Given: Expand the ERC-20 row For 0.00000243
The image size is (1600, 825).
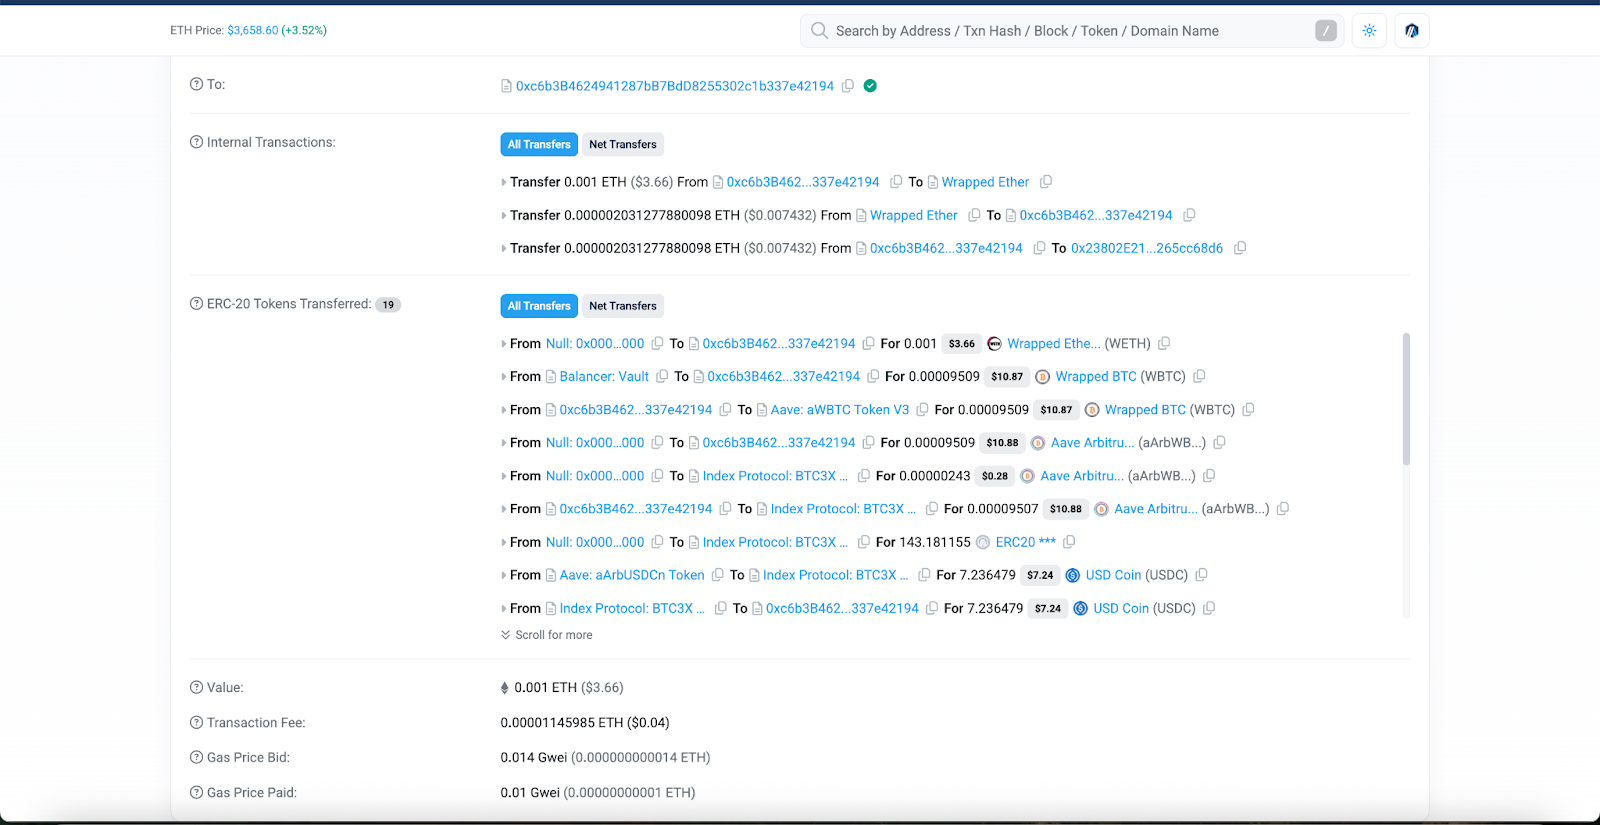Looking at the screenshot, I should coord(504,476).
